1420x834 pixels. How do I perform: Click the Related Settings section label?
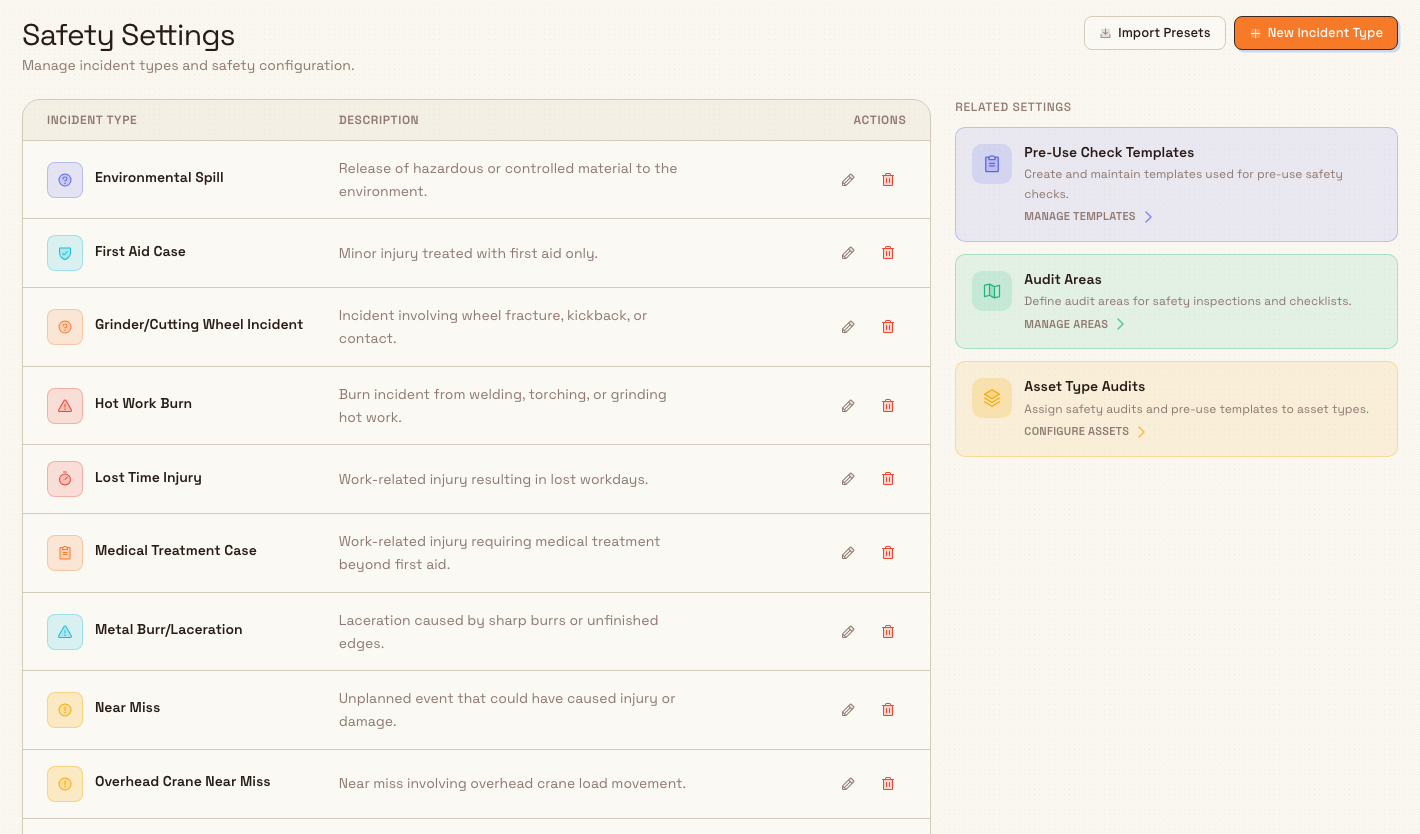pos(1013,107)
